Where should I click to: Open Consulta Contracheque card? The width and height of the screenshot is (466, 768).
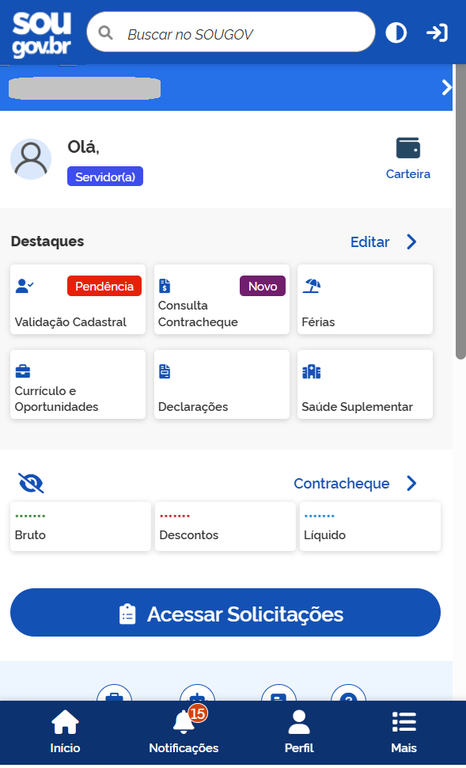tap(221, 299)
